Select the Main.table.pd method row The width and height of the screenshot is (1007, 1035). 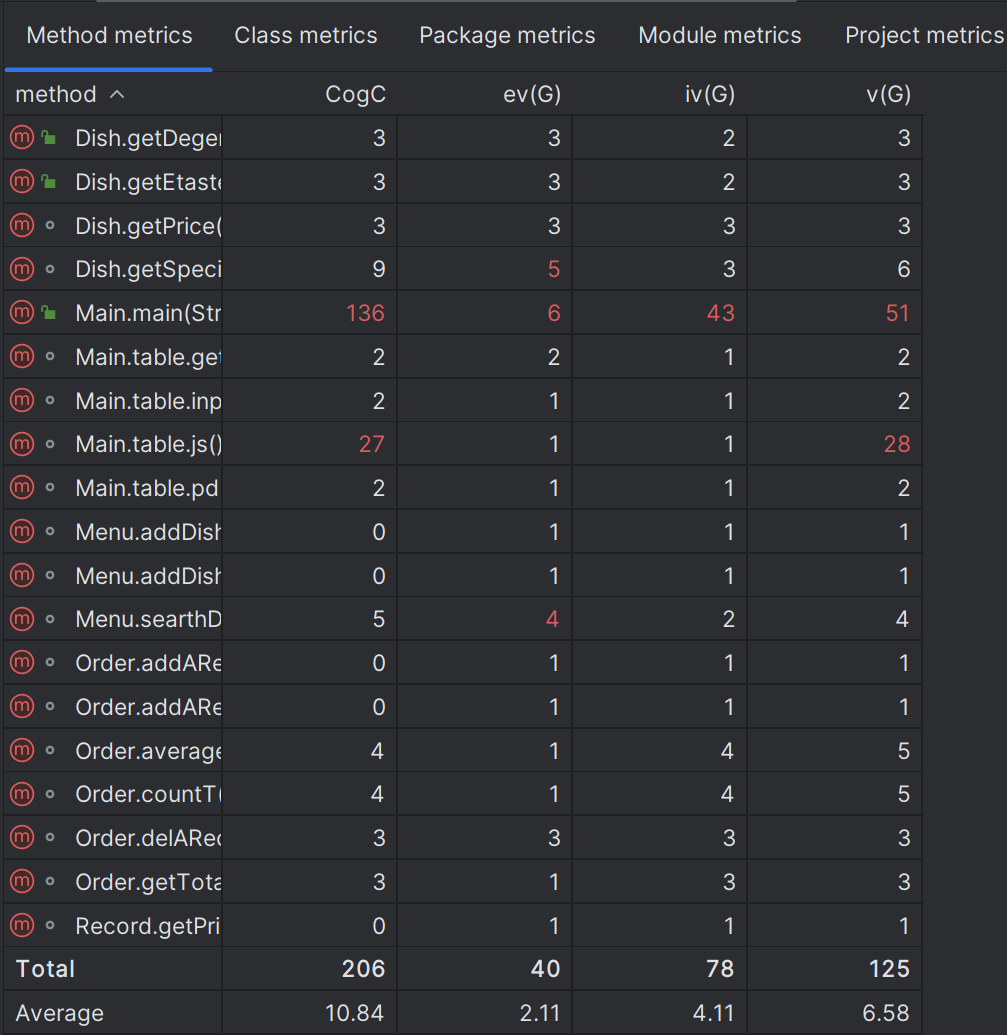coord(463,487)
